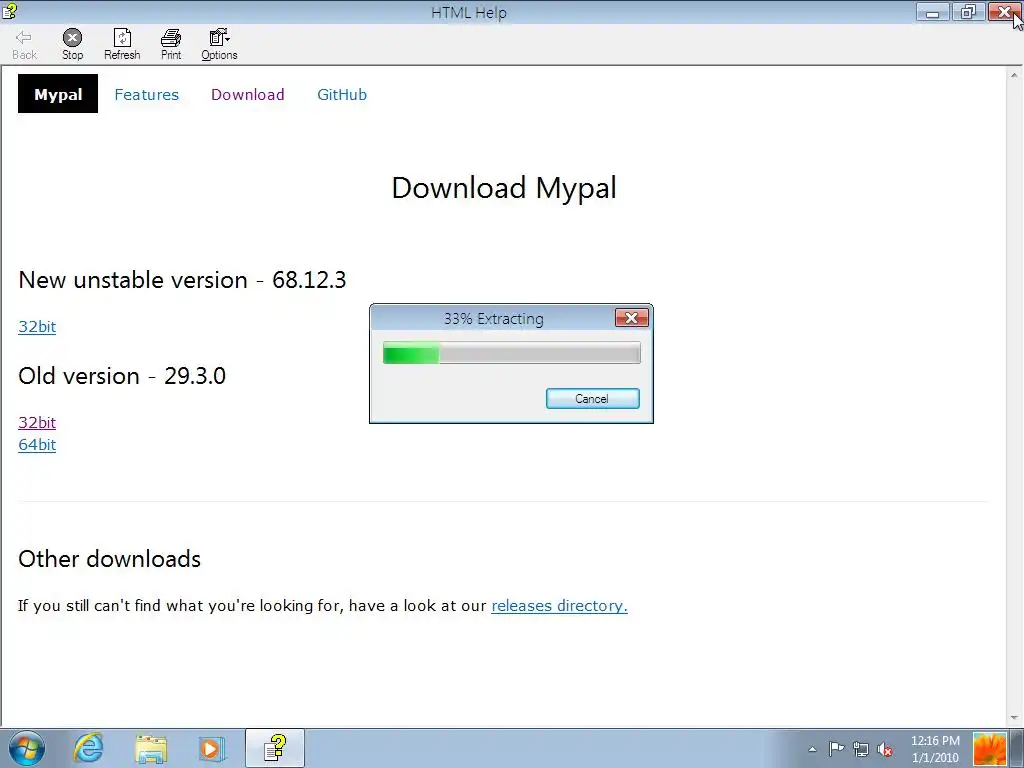Open the GitHub link in navigation

click(x=342, y=95)
